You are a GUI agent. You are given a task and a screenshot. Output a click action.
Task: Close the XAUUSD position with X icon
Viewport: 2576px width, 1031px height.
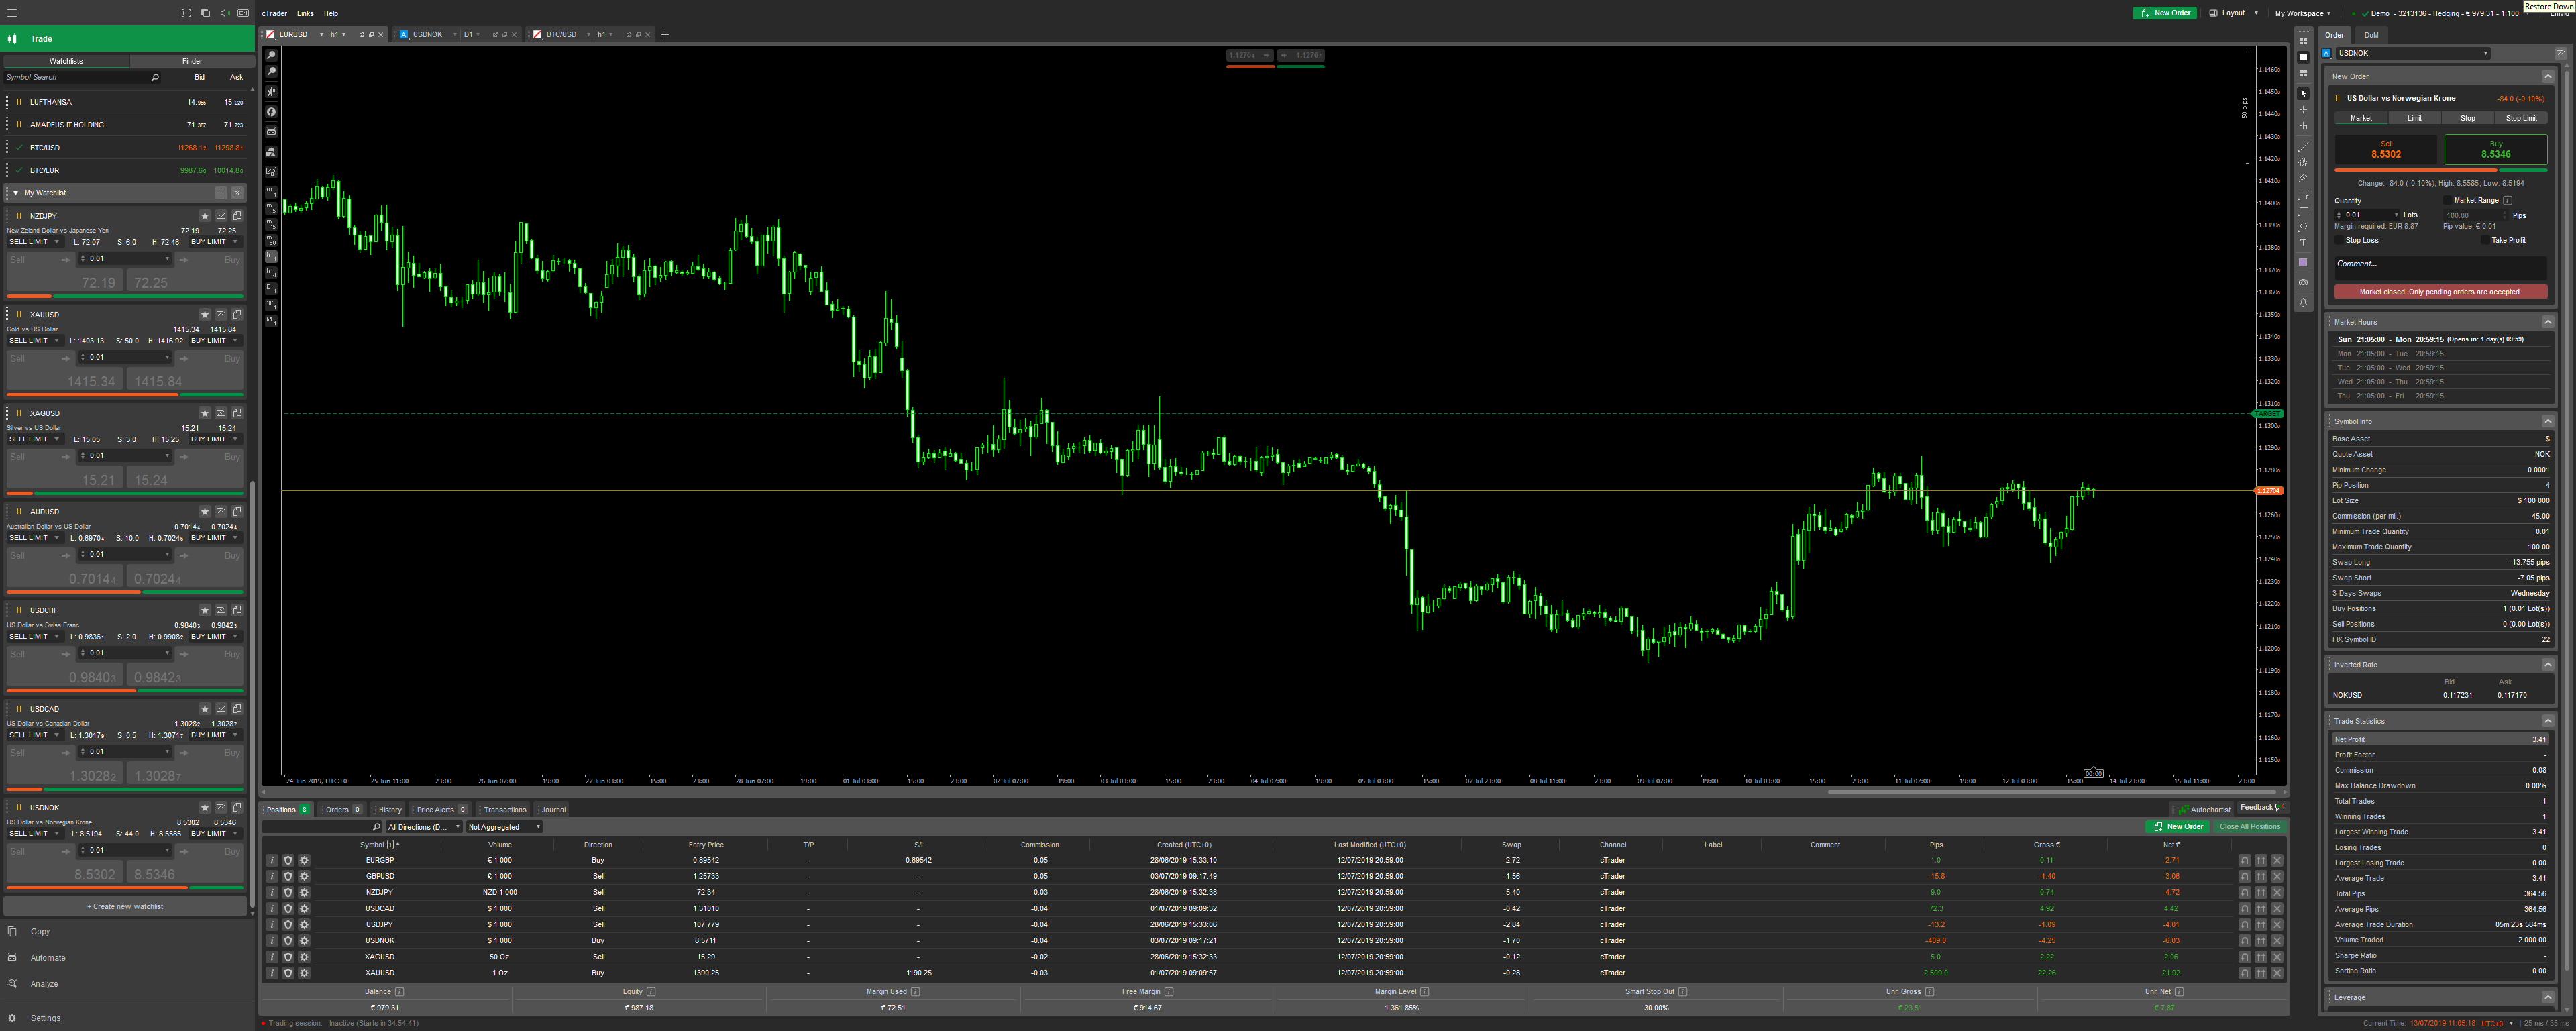2277,973
